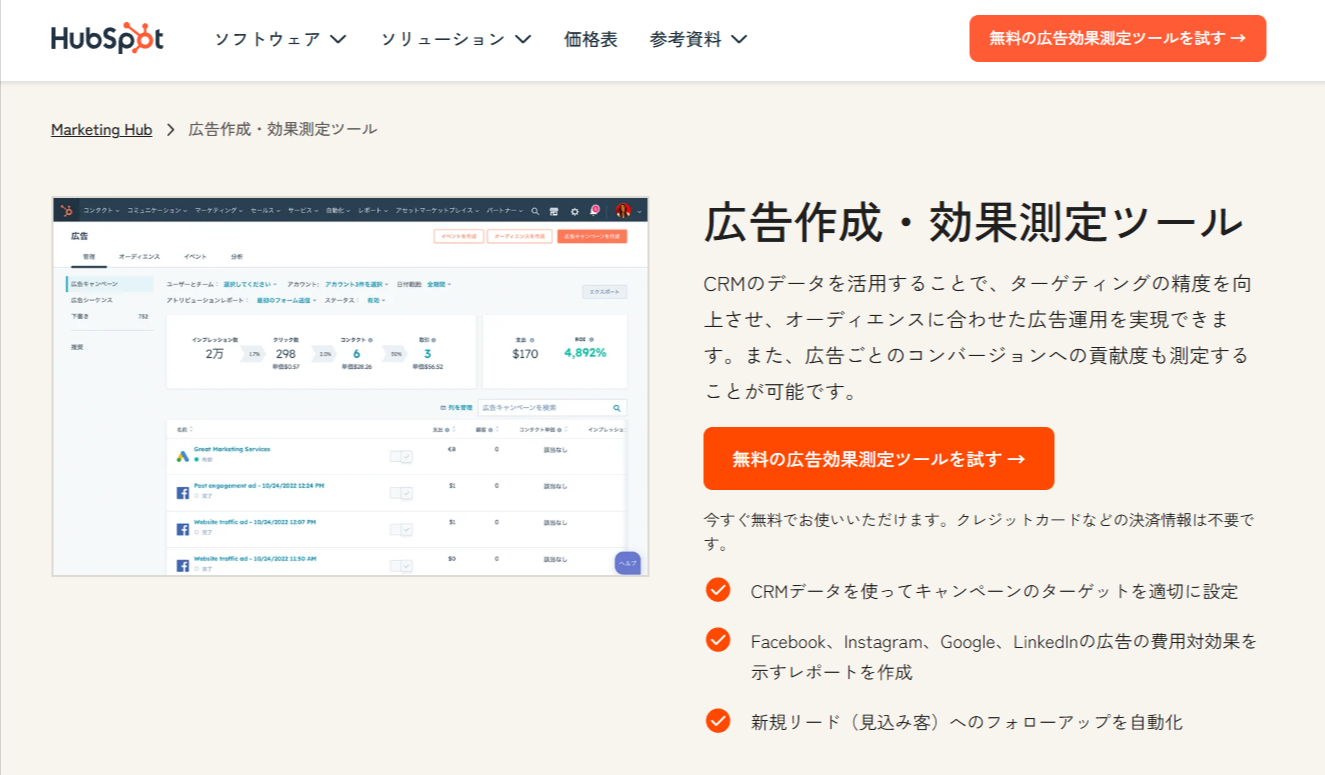1325x775 pixels.
Task: Expand the ソフトウェア dropdown in the top navigation
Action: click(279, 39)
